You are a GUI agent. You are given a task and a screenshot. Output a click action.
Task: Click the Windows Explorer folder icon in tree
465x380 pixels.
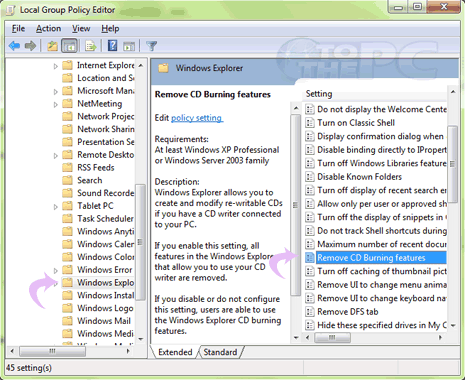point(67,283)
